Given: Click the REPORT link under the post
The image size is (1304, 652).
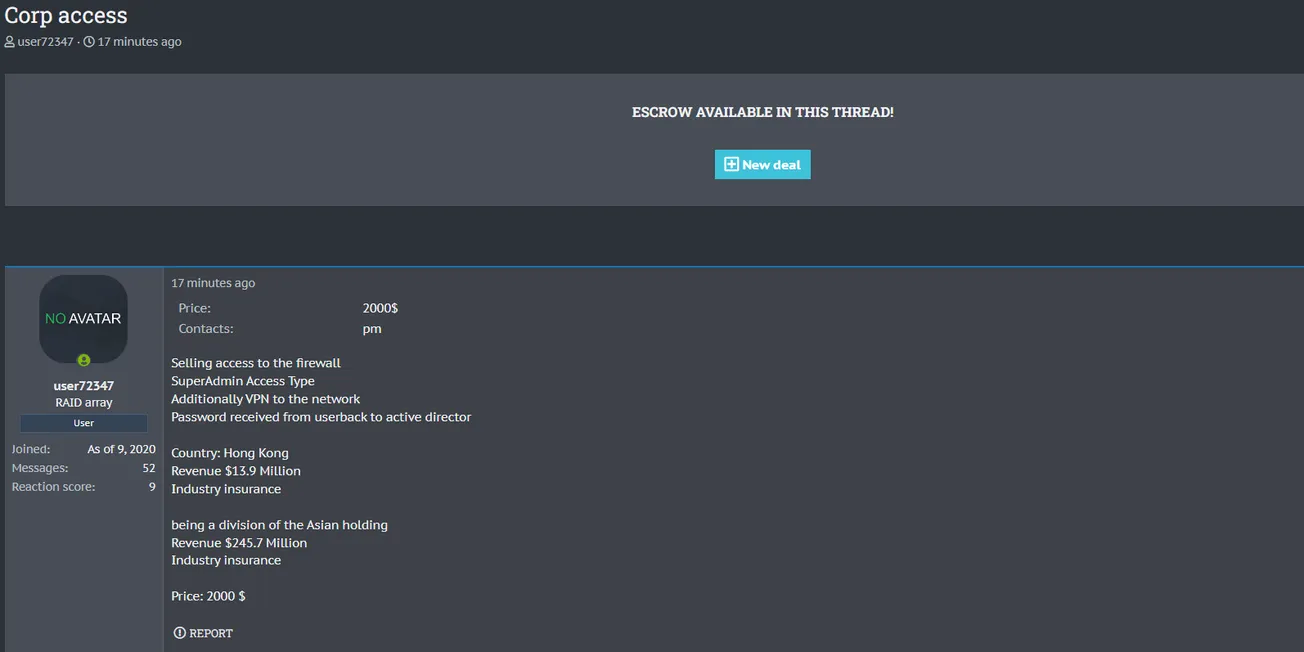Looking at the screenshot, I should pos(211,633).
